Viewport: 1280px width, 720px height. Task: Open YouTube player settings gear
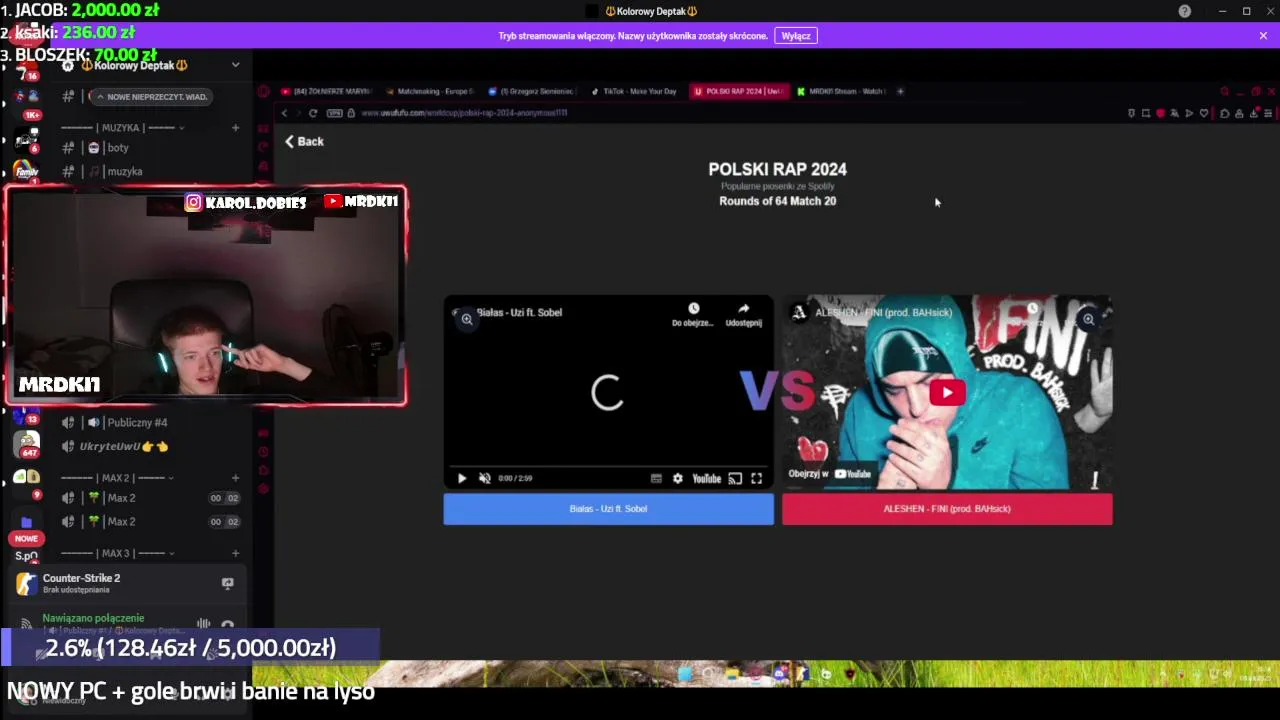pyautogui.click(x=678, y=478)
